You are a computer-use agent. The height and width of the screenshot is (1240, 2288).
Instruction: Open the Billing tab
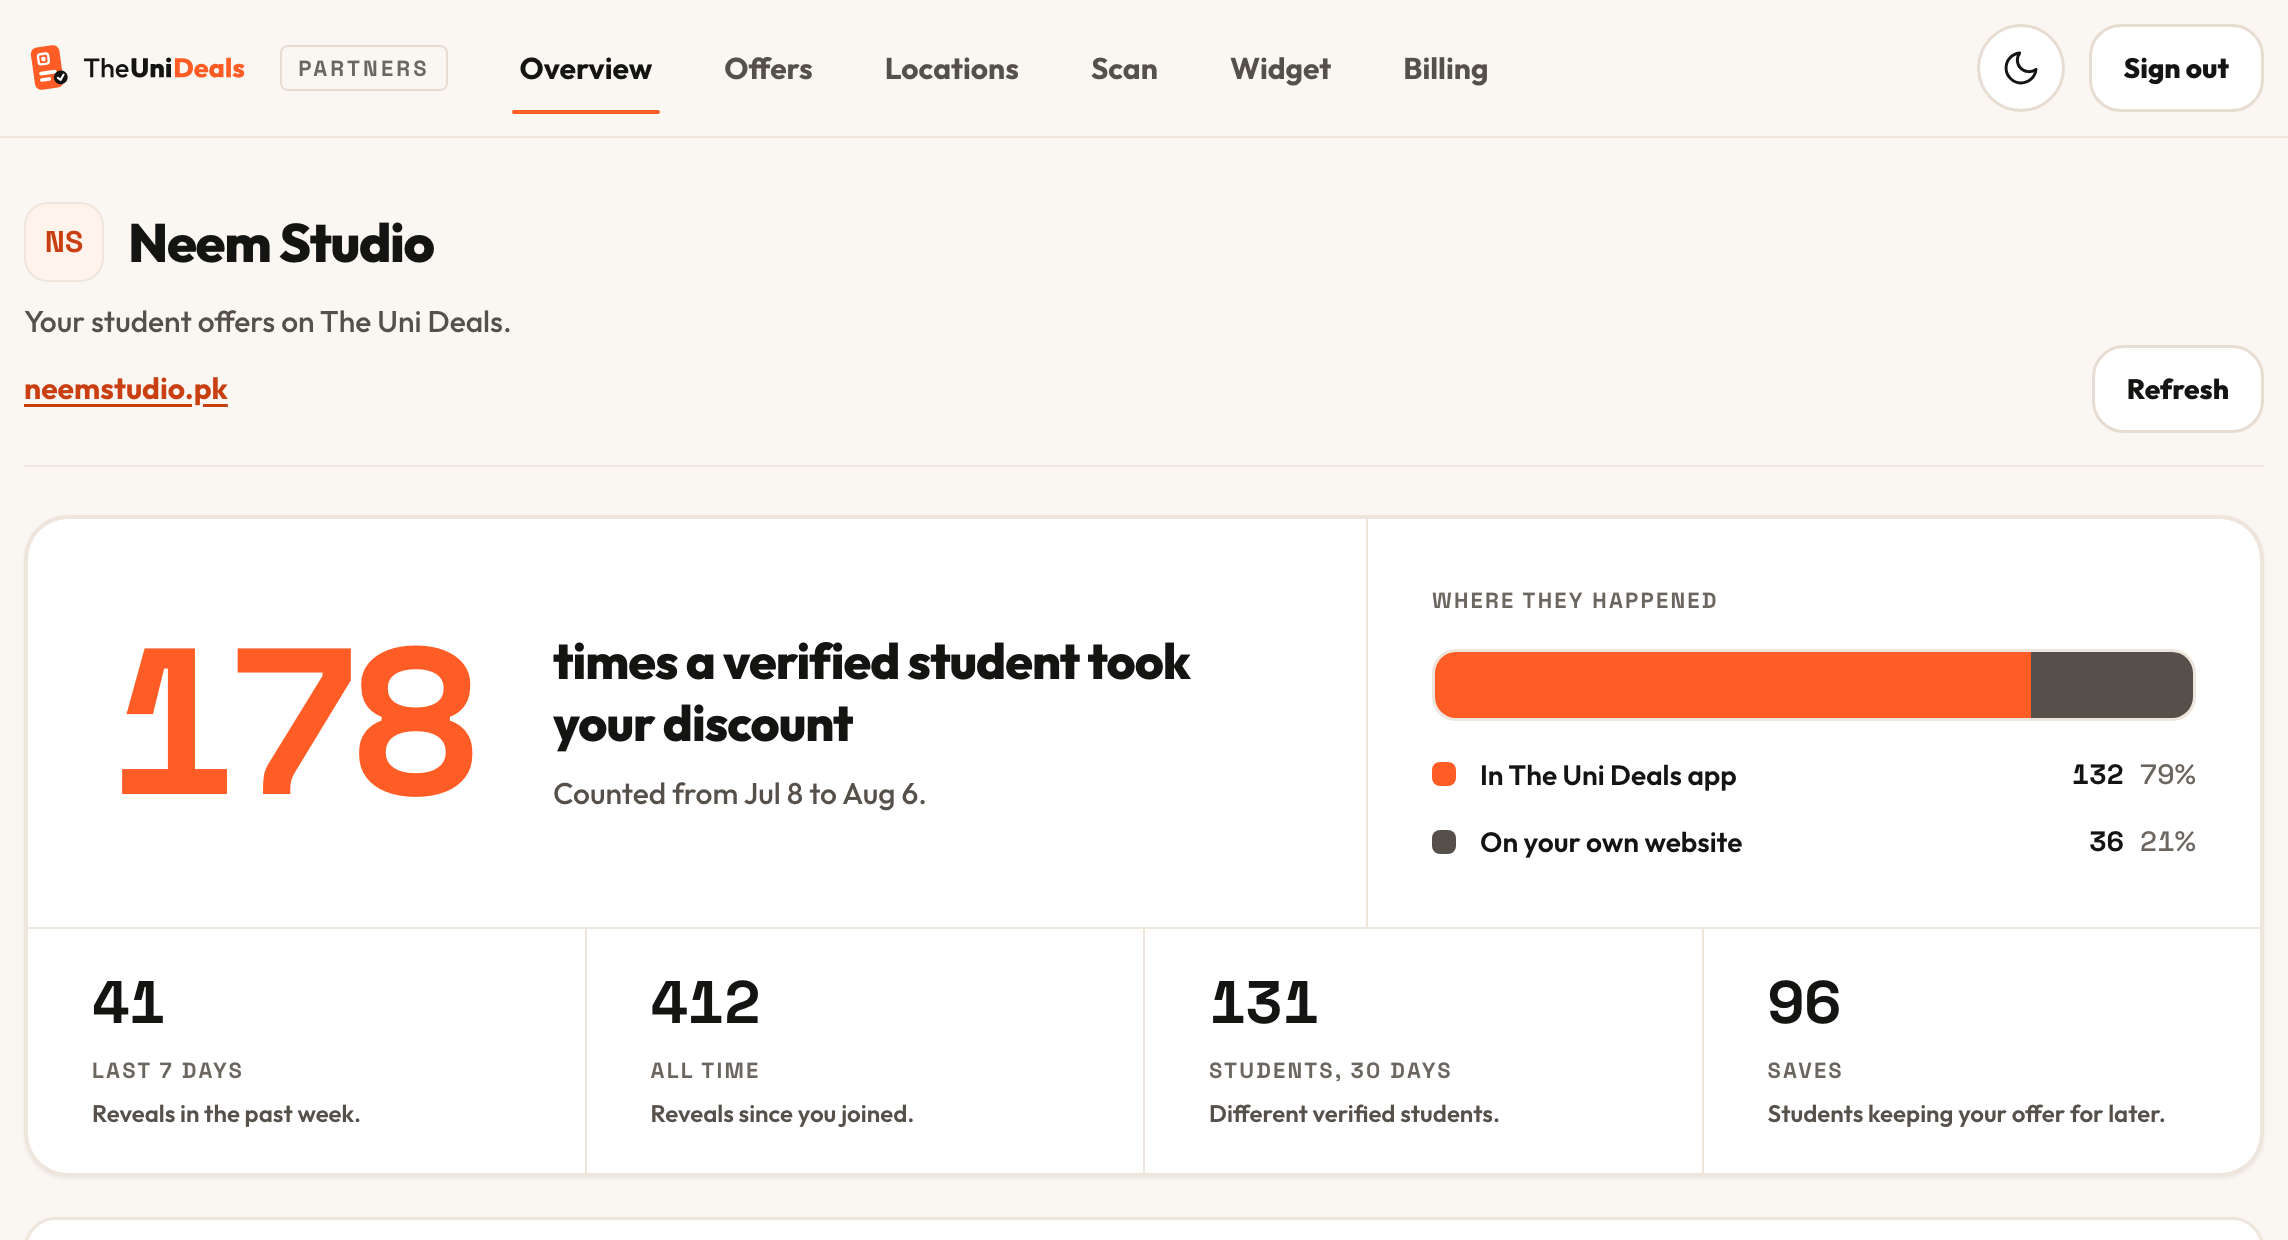pyautogui.click(x=1445, y=69)
